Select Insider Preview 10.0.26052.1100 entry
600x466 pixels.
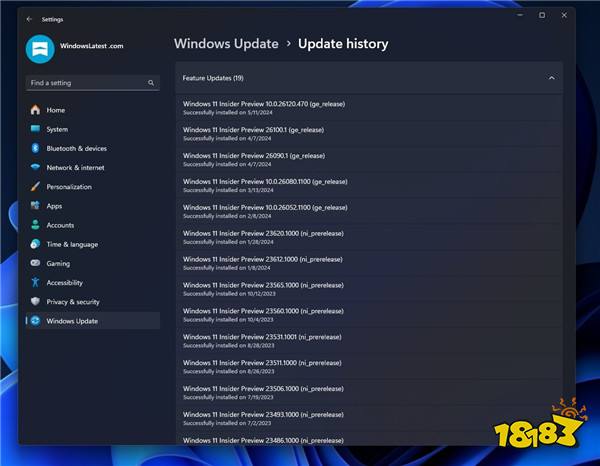(x=369, y=211)
